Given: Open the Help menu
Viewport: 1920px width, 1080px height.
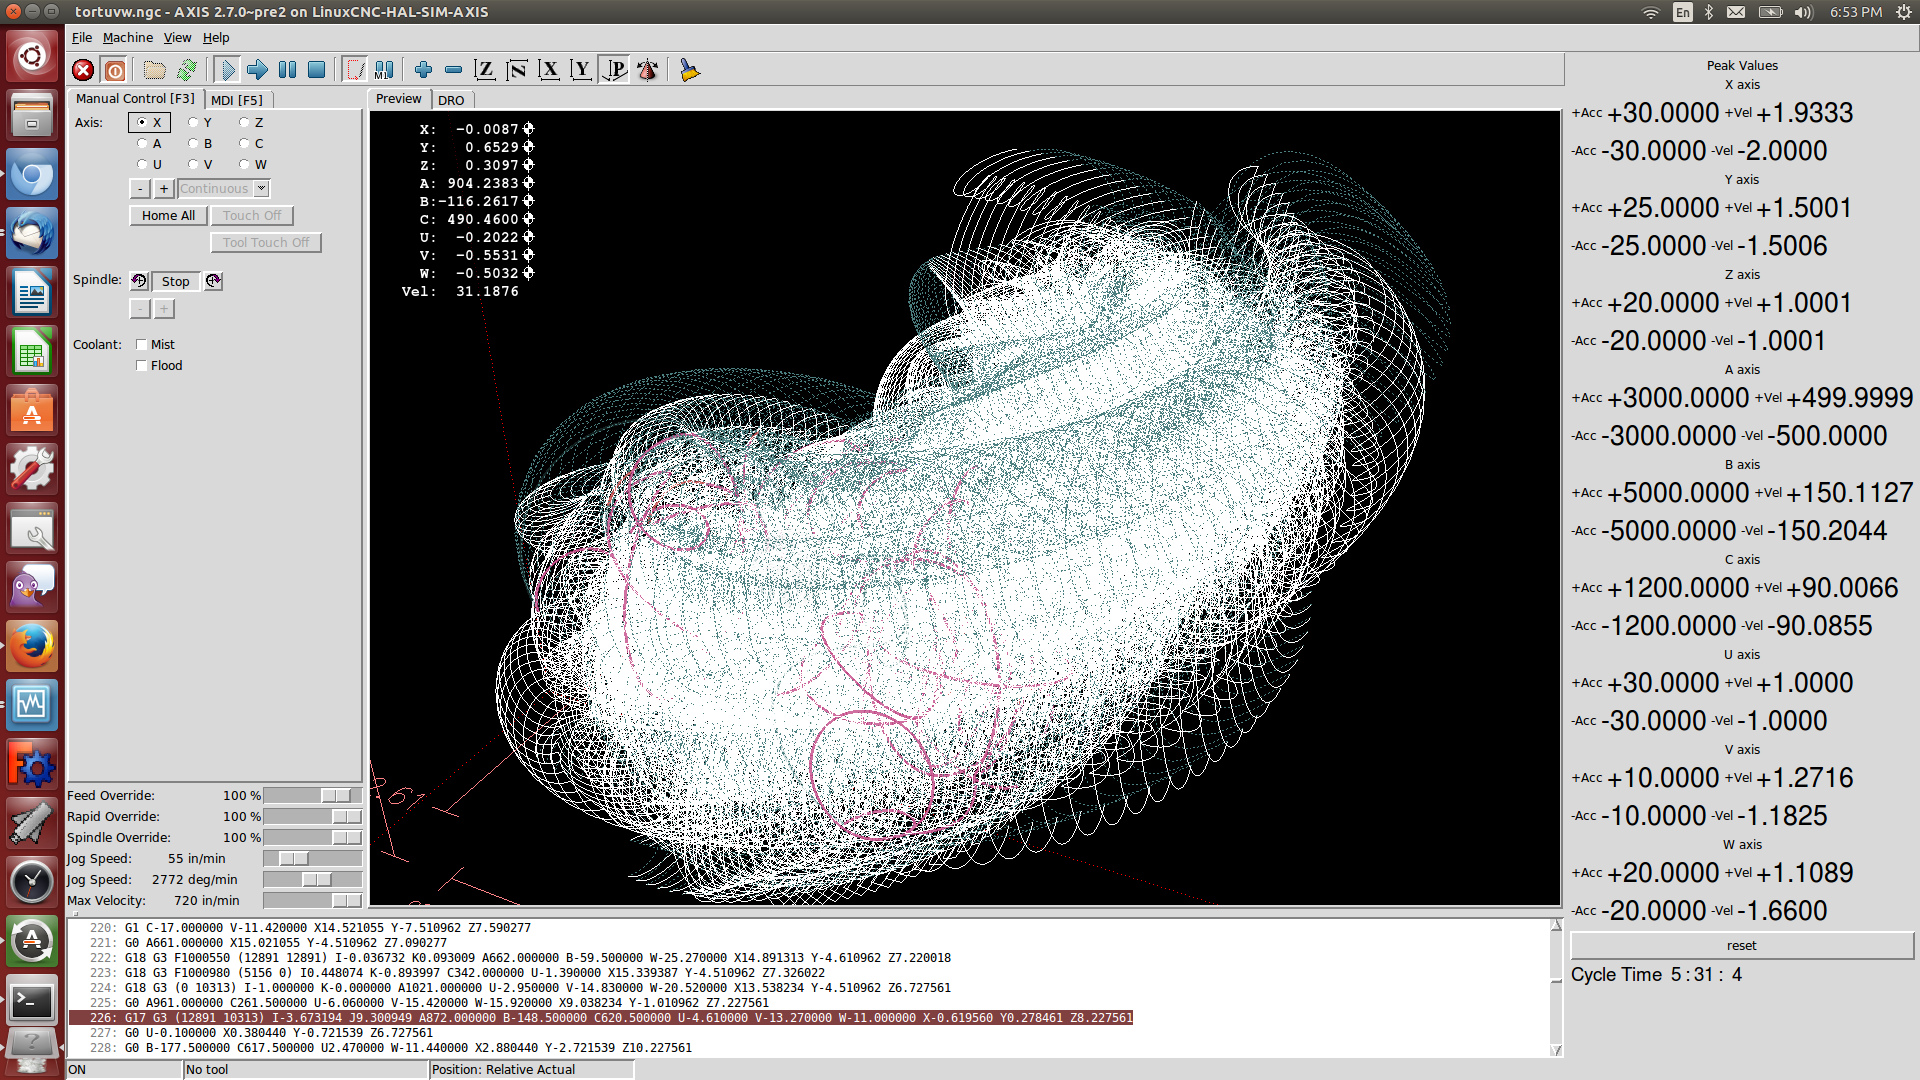Looking at the screenshot, I should pyautogui.click(x=216, y=38).
